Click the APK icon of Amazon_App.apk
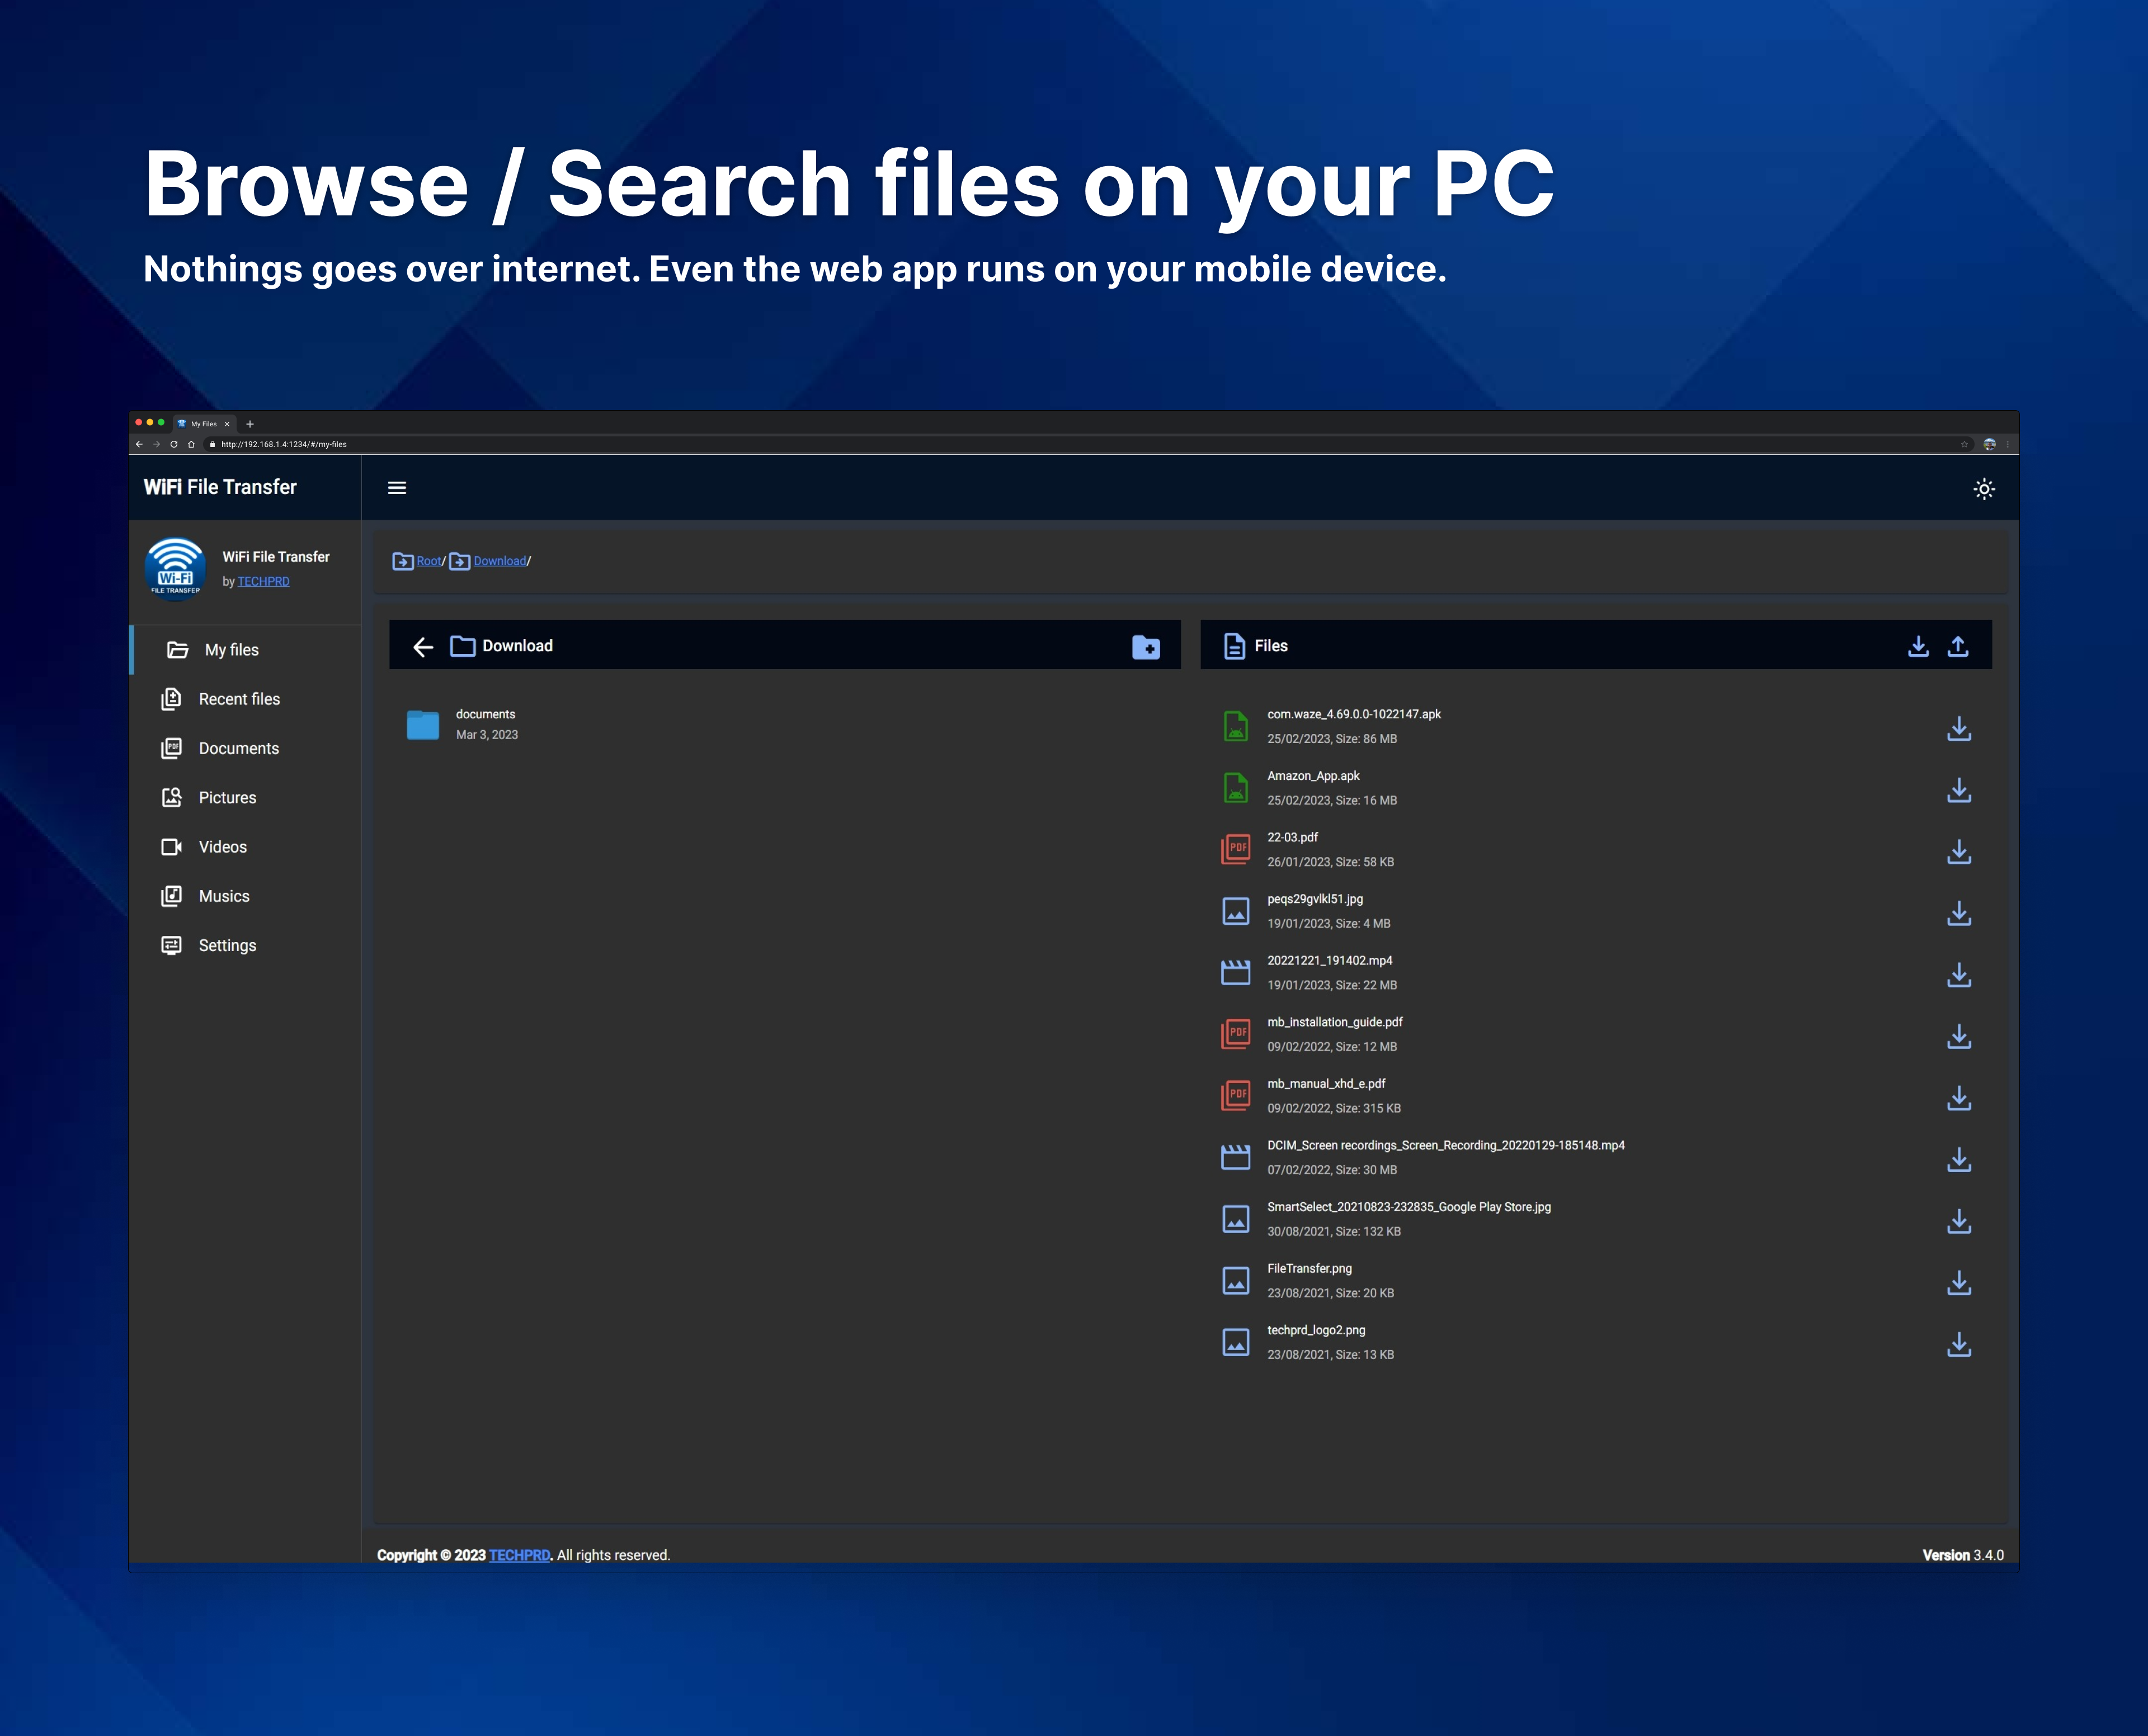Viewport: 2148px width, 1736px height. (1236, 788)
